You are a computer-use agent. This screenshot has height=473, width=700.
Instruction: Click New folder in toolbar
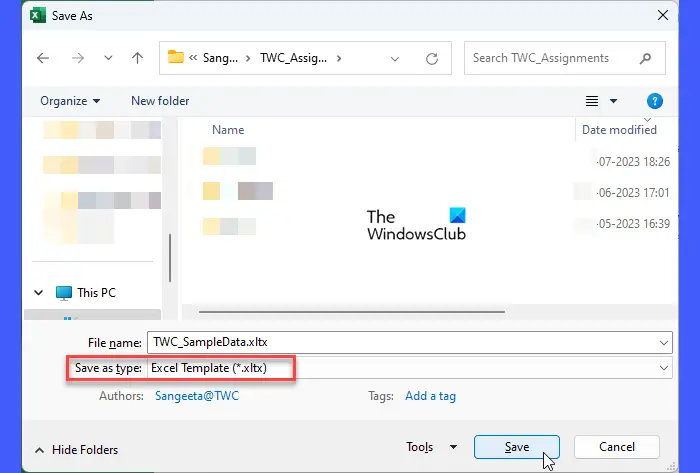click(160, 101)
